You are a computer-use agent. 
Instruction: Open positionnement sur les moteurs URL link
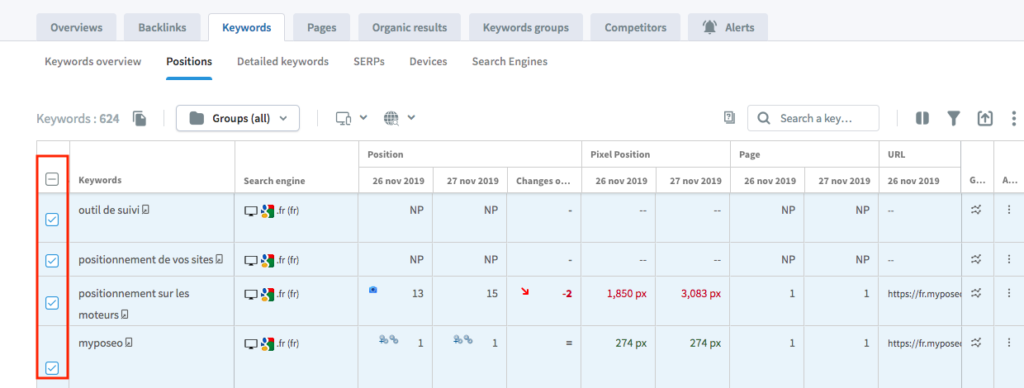click(923, 293)
